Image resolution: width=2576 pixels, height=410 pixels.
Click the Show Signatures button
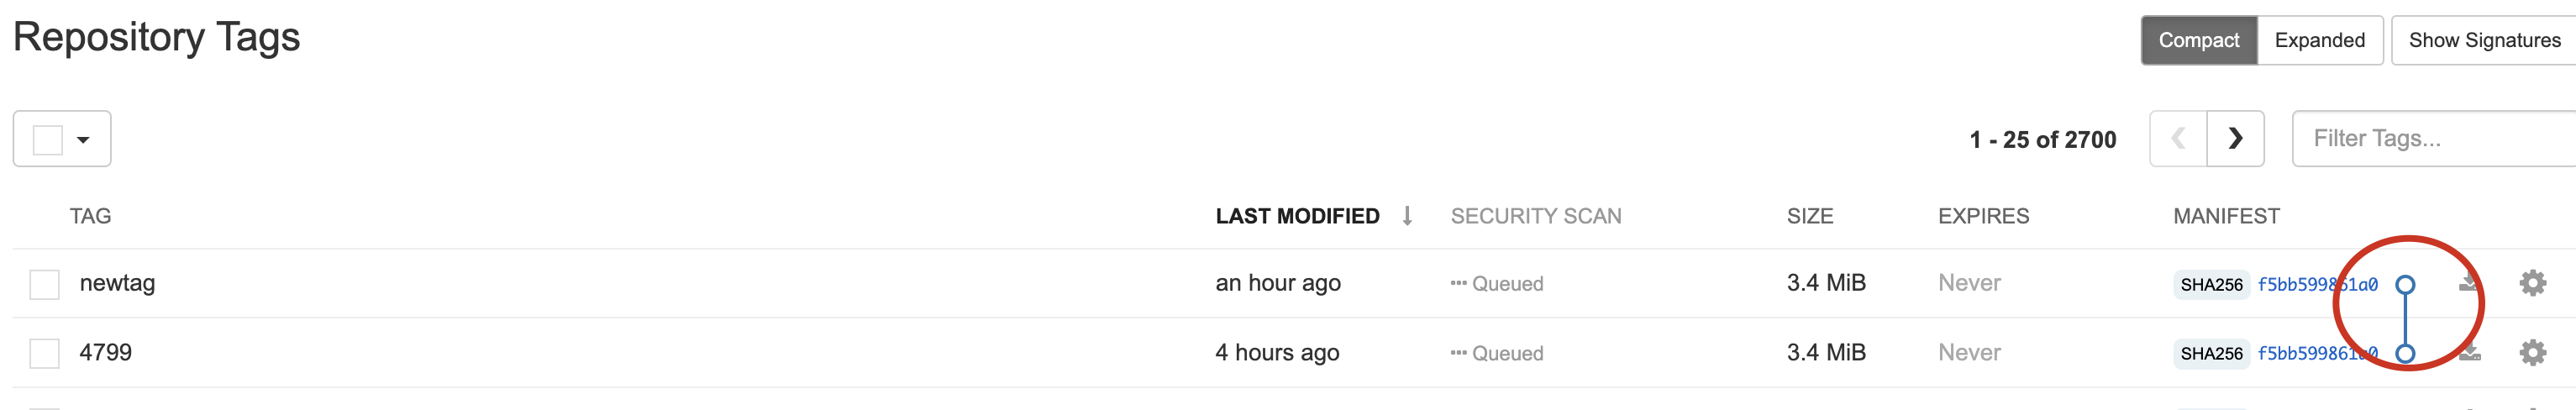(x=2484, y=40)
